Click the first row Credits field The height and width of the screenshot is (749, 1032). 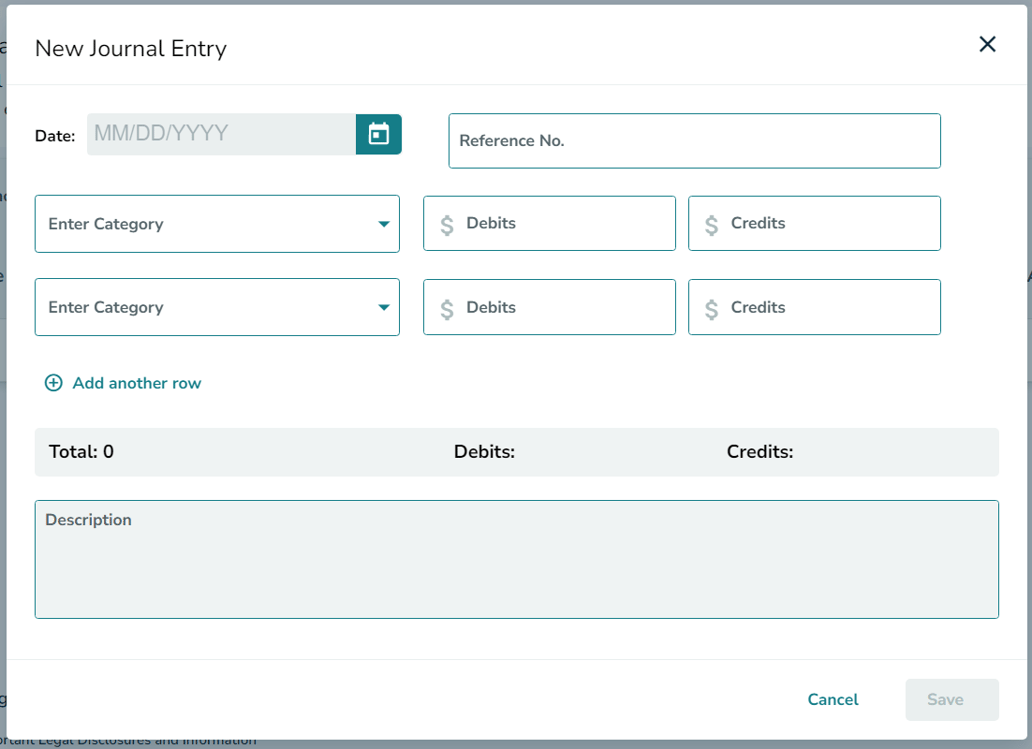tap(814, 223)
